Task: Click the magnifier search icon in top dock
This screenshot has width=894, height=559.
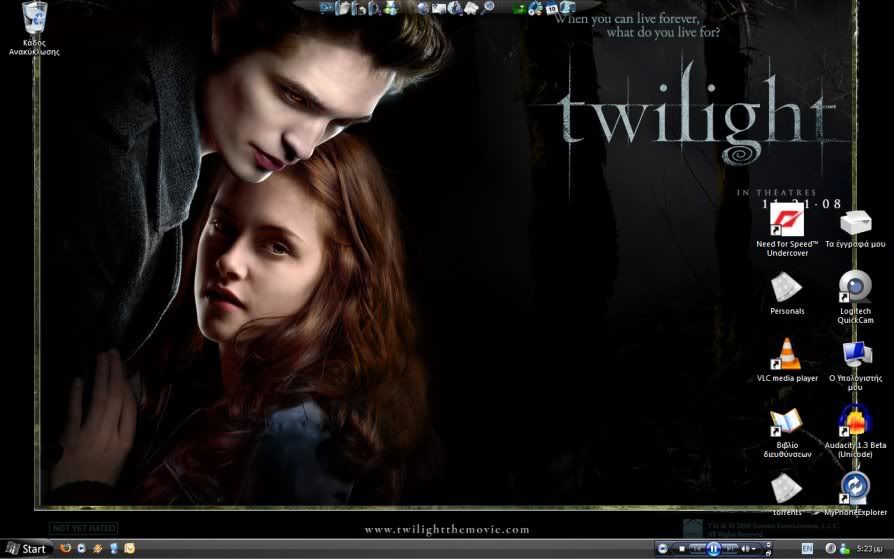Action: pyautogui.click(x=488, y=8)
